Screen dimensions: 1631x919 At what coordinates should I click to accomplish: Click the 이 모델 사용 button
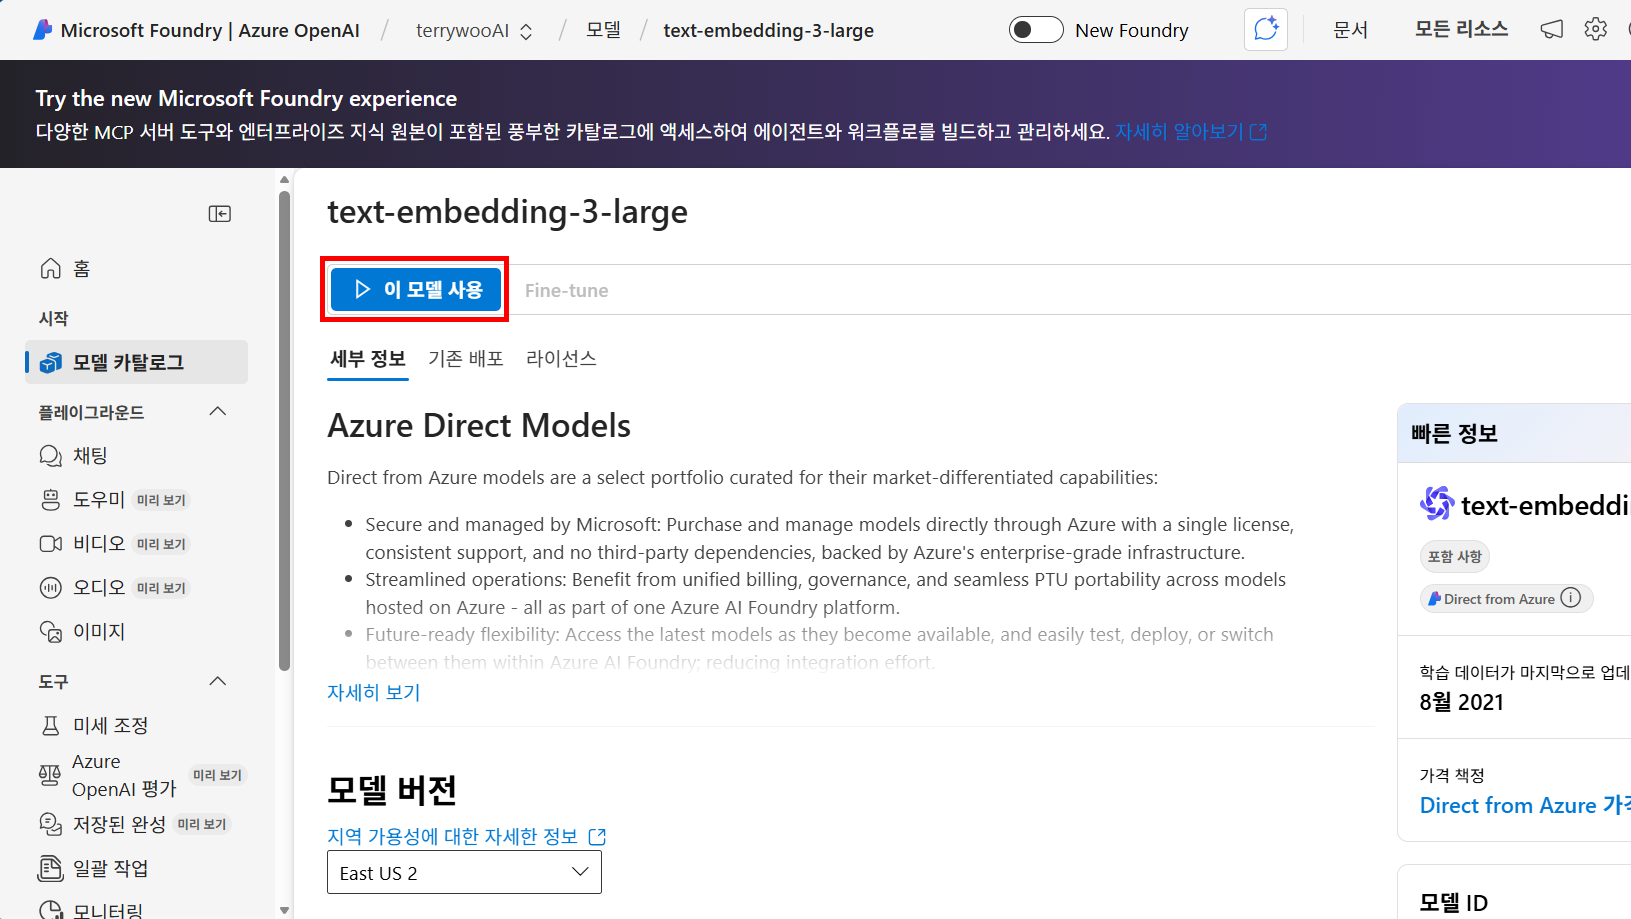[x=416, y=290]
